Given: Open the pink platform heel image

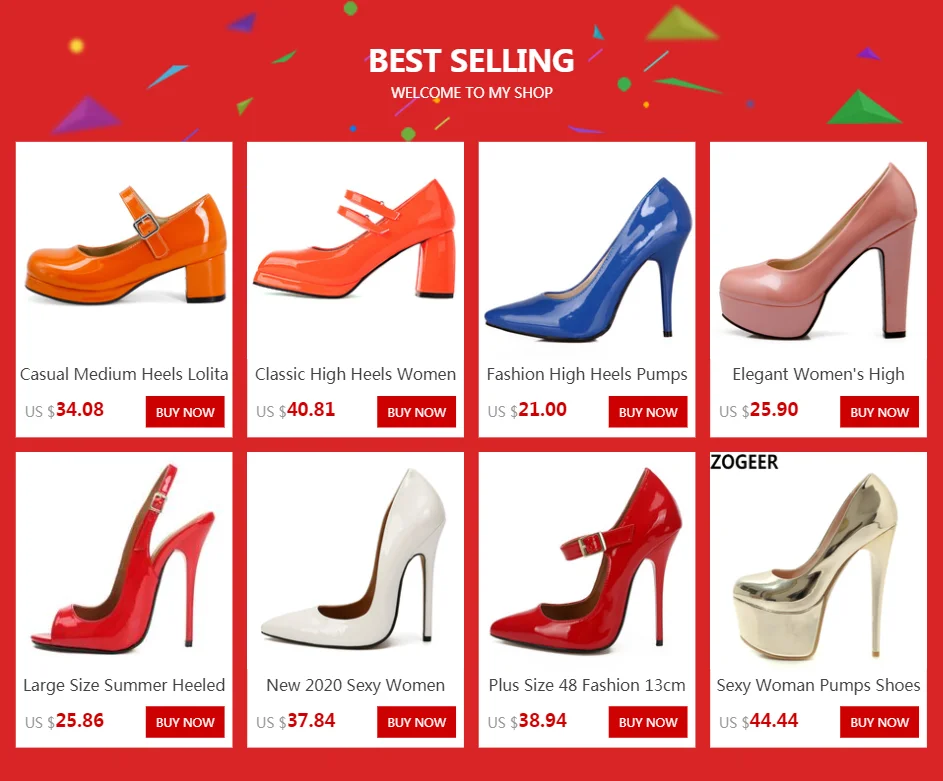Looking at the screenshot, I should [819, 251].
